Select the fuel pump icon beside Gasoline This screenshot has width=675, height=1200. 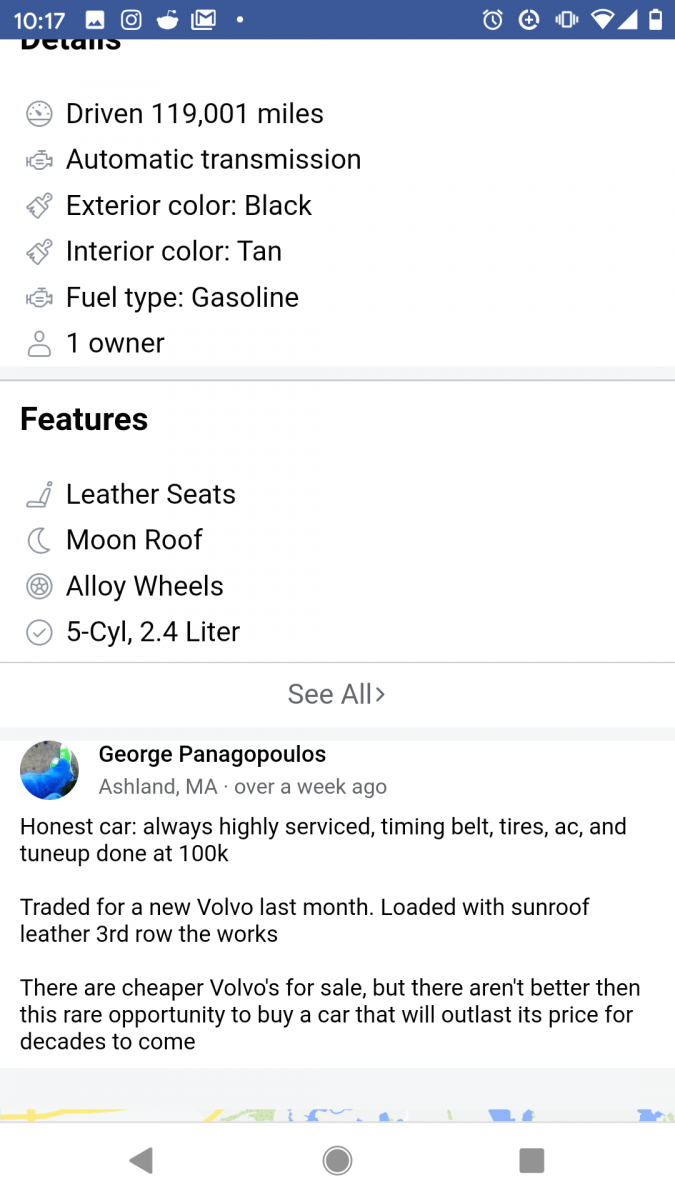[38, 297]
